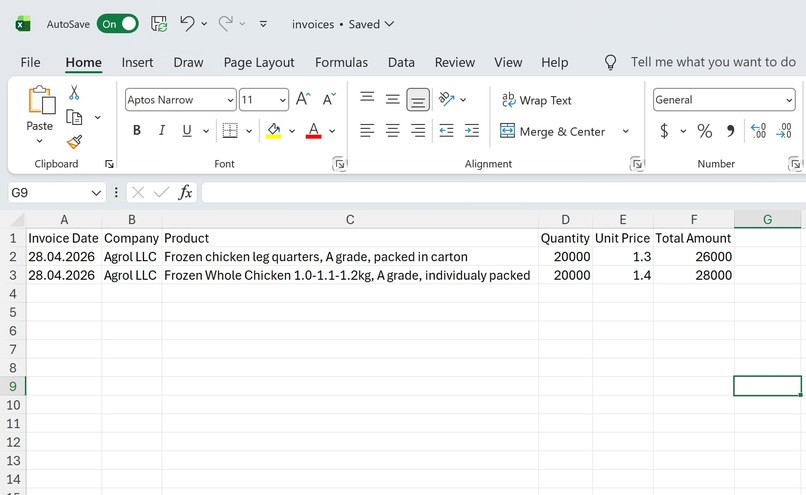Viewport: 806px width, 495px height.
Task: Click the Orientation text angle icon
Action: [447, 99]
